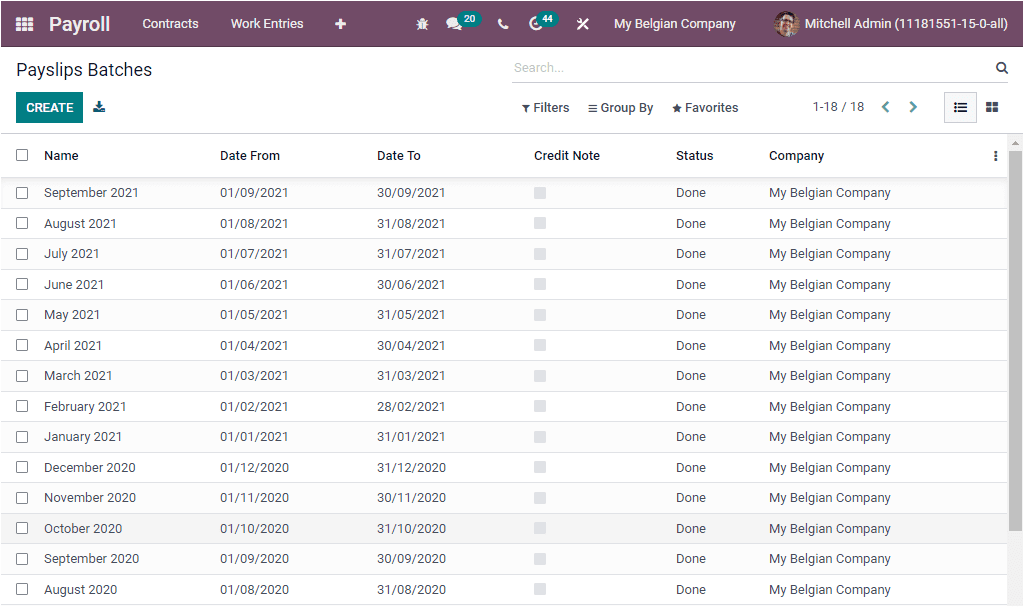Tick the select-all checkbox in header
This screenshot has width=1024, height=607.
[x=22, y=156]
